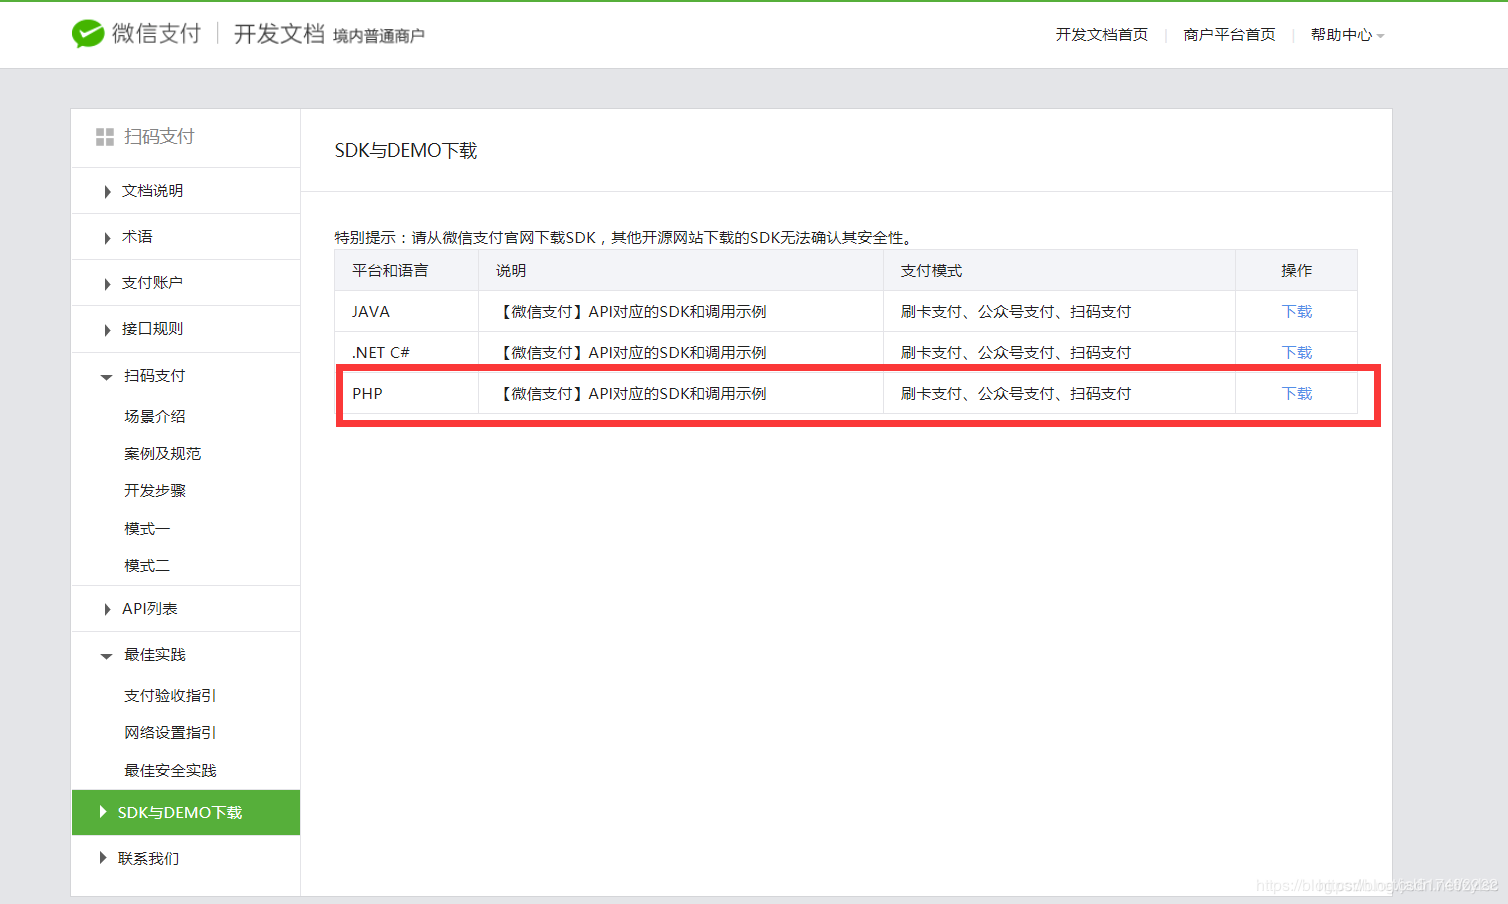This screenshot has width=1508, height=904.
Task: Click the WeChat Pay green logo icon
Action: click(88, 33)
